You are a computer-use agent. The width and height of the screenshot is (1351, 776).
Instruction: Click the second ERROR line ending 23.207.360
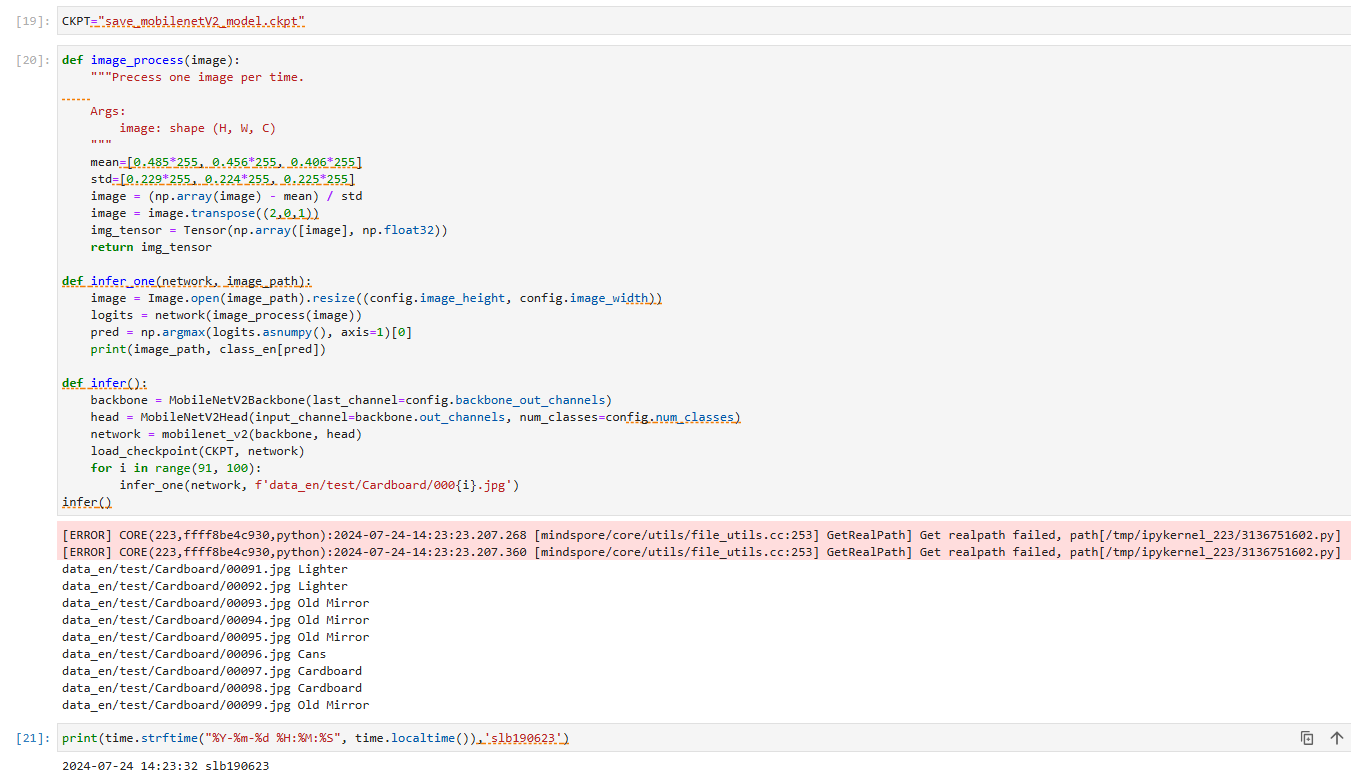coord(701,552)
